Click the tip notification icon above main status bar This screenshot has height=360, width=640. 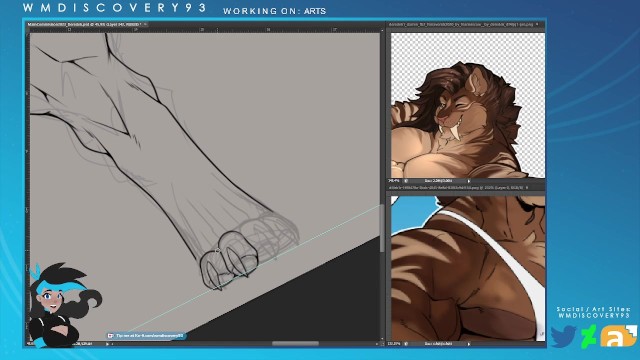(x=110, y=336)
